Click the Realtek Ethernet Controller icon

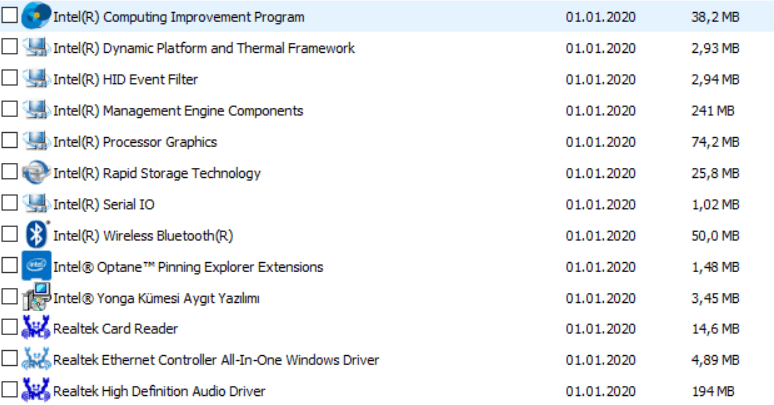[36, 359]
